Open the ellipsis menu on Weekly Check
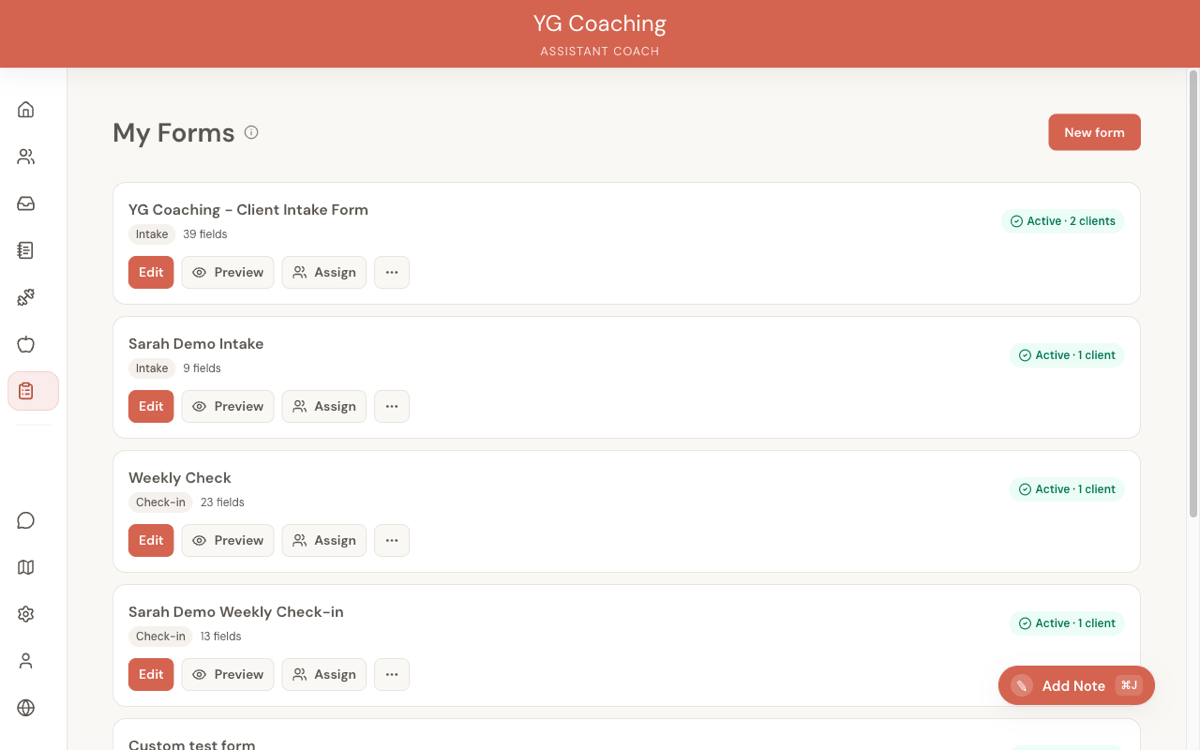Screen dimensions: 1200x750 391,540
